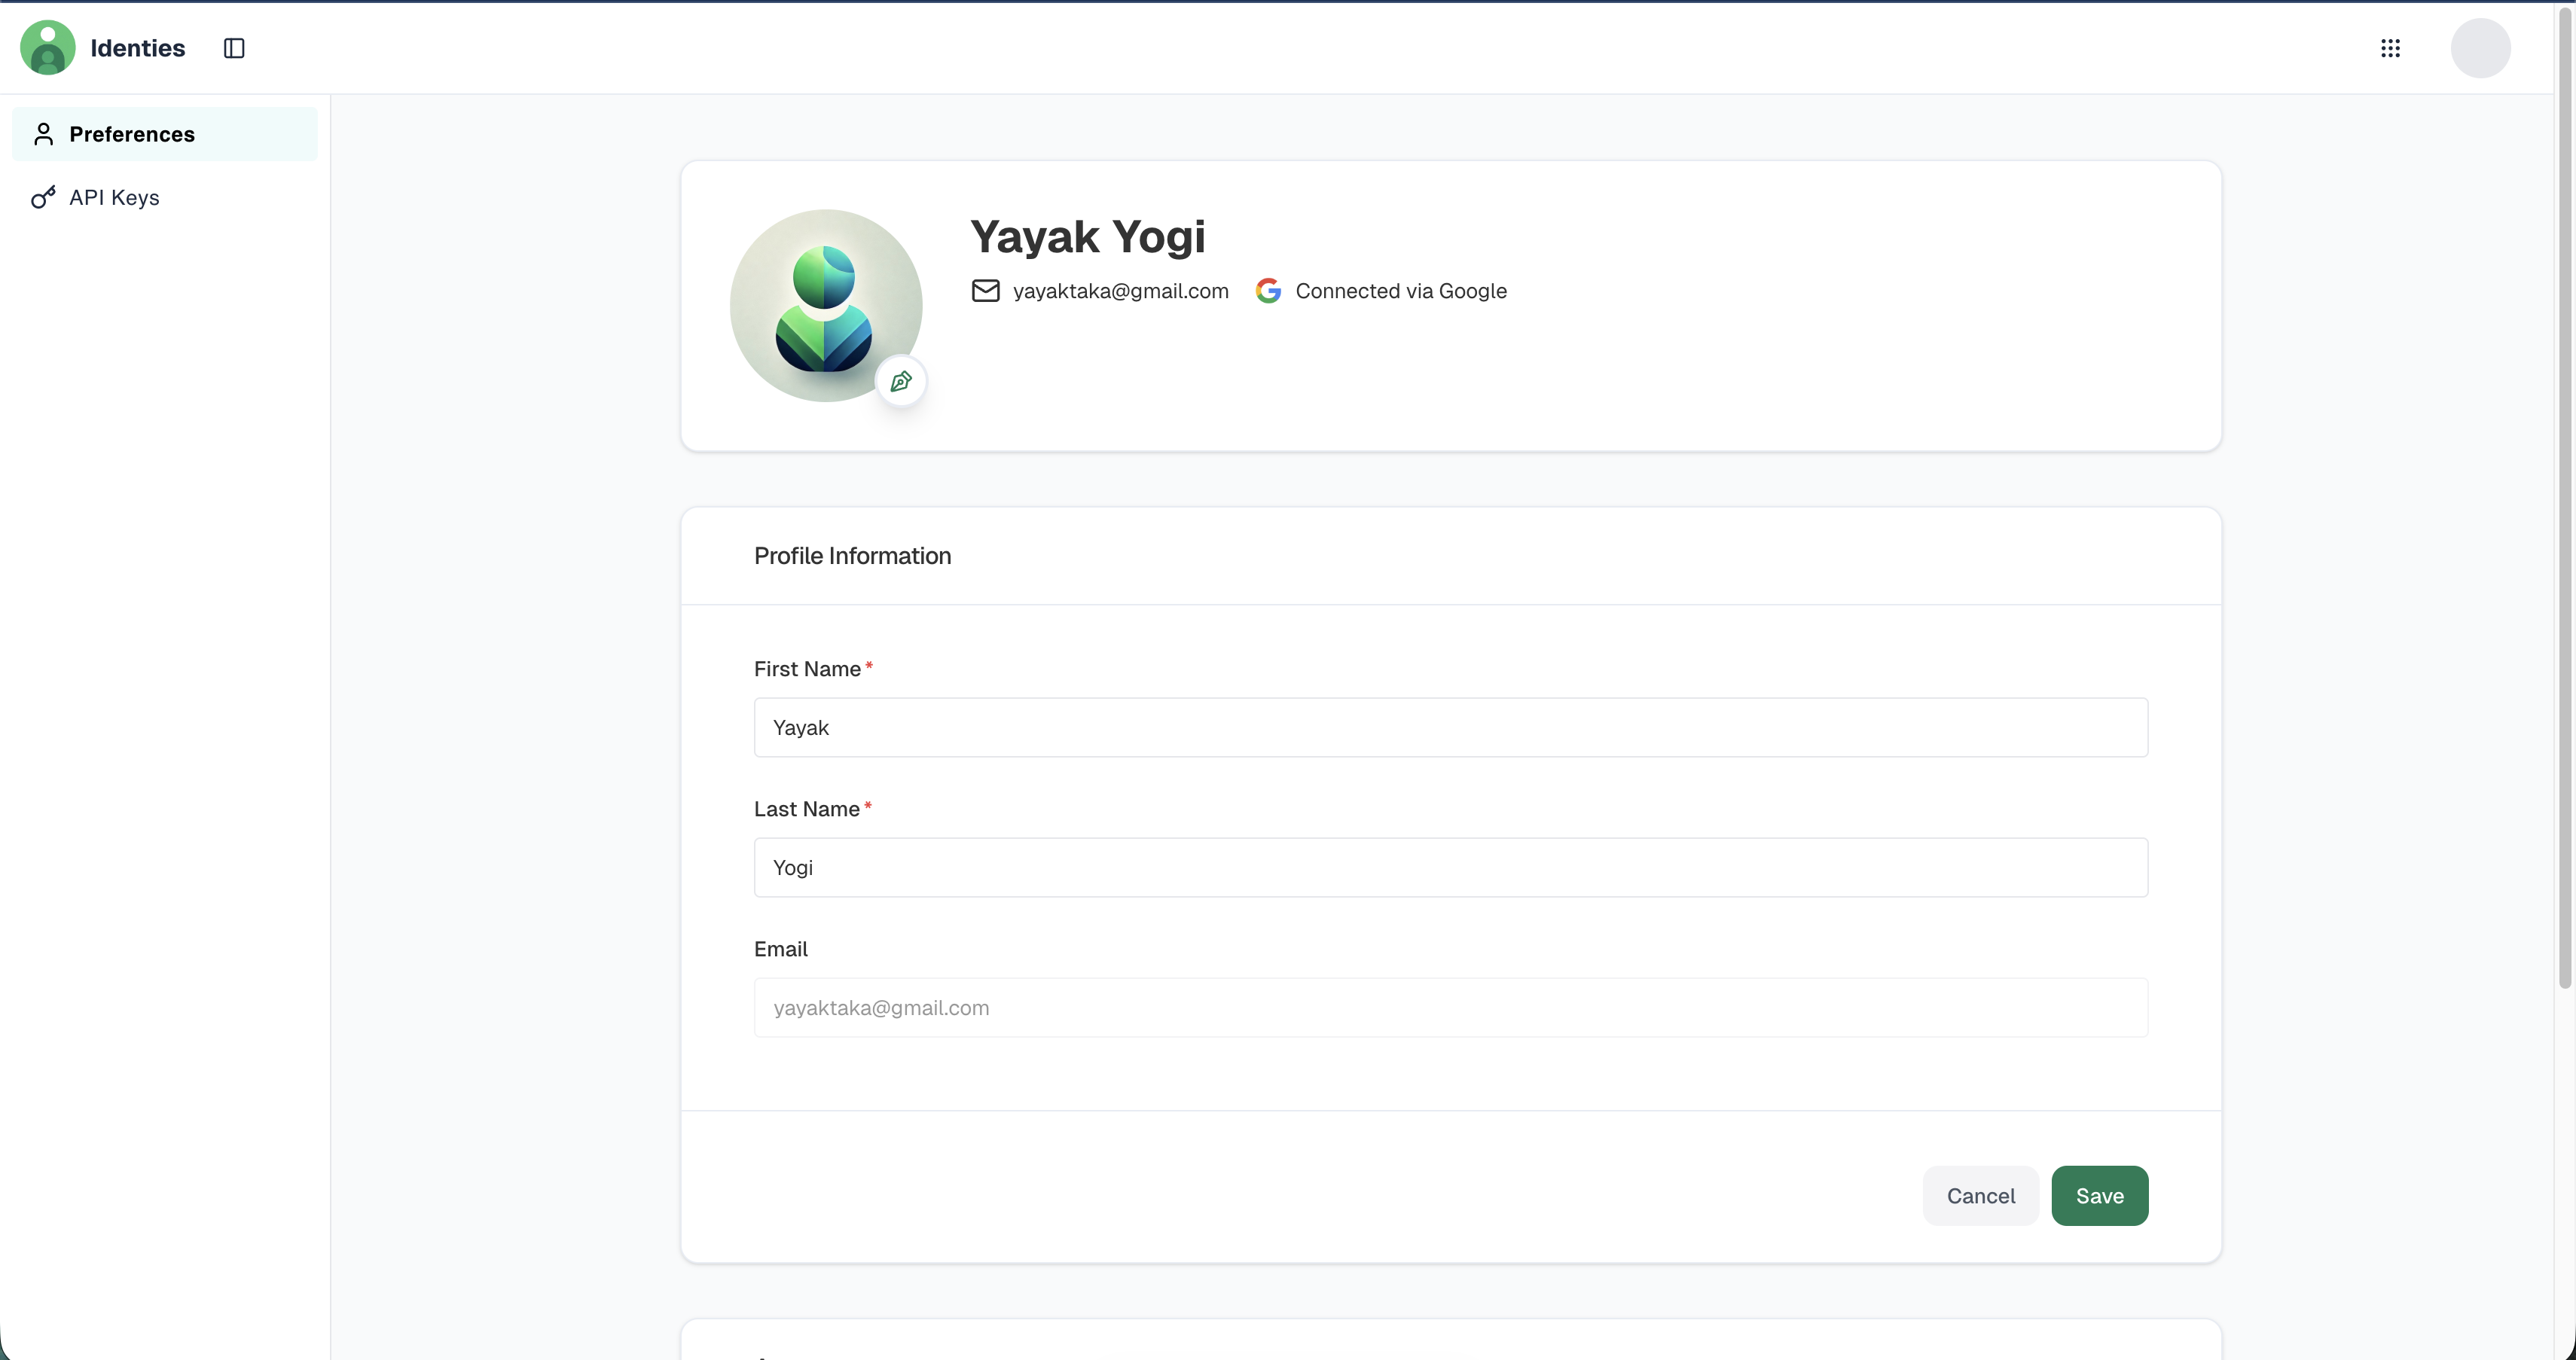Click the Connected via Google label

[x=1400, y=291]
